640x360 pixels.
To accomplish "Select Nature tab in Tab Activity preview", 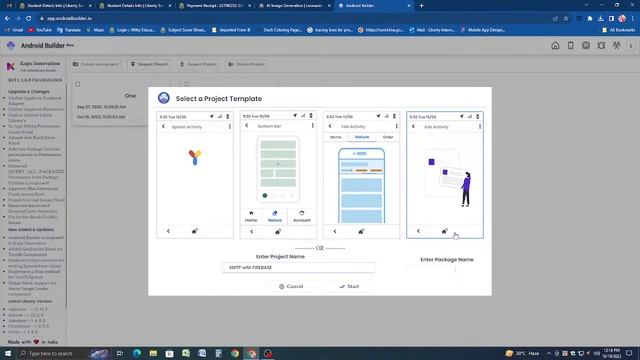I will [x=362, y=137].
